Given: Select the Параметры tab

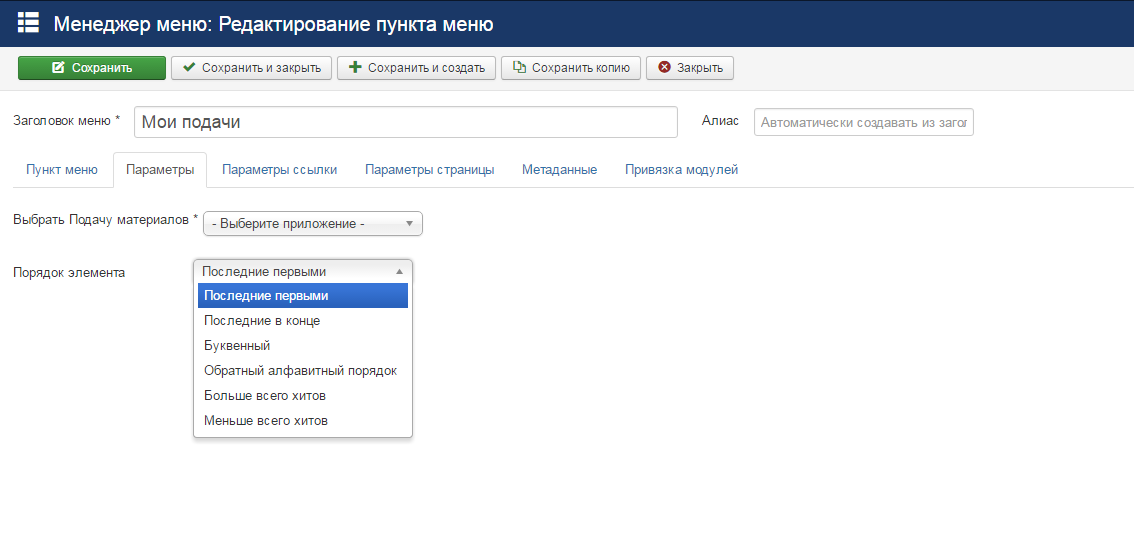Looking at the screenshot, I should click(x=160, y=170).
